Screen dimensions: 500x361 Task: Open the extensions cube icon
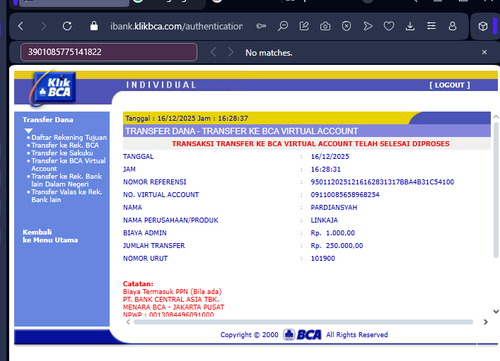[483, 26]
